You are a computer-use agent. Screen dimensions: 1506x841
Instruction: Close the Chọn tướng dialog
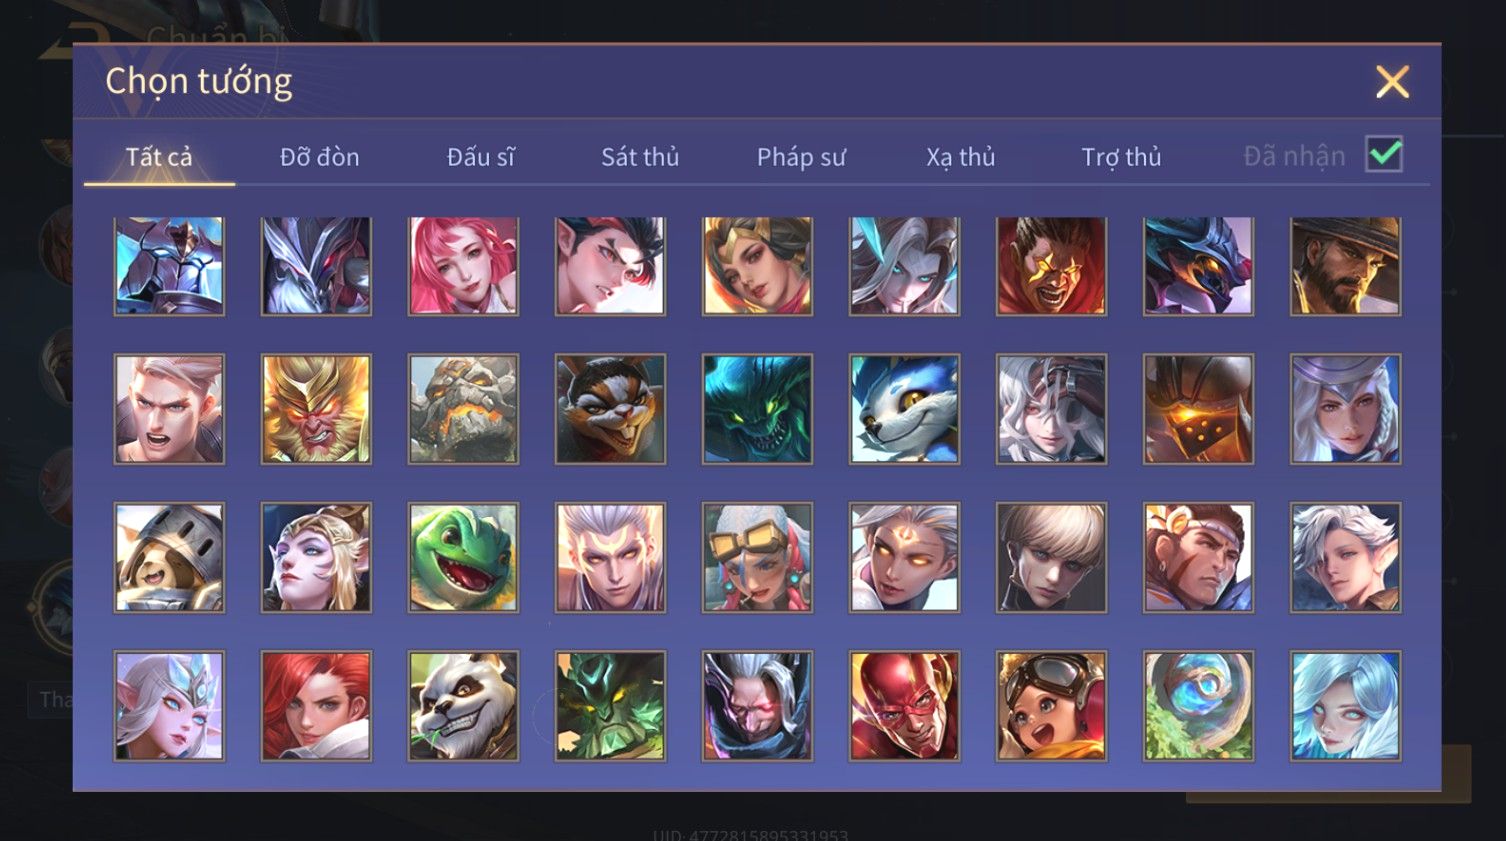point(1392,82)
